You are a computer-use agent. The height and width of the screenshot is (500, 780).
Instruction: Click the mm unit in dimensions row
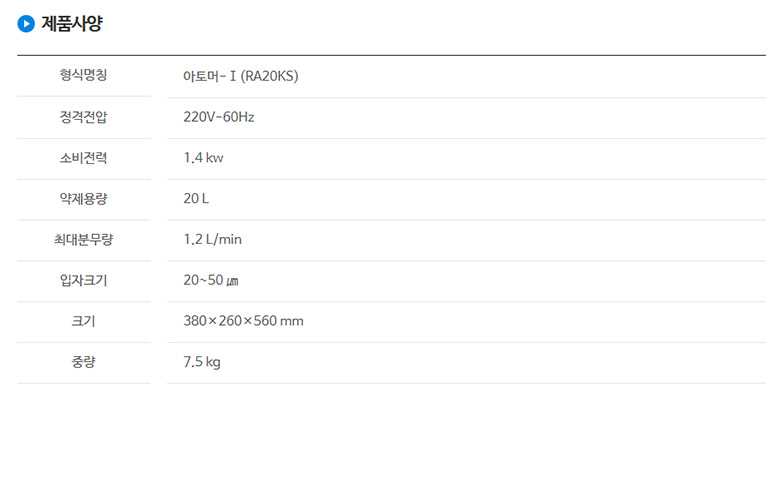point(292,321)
